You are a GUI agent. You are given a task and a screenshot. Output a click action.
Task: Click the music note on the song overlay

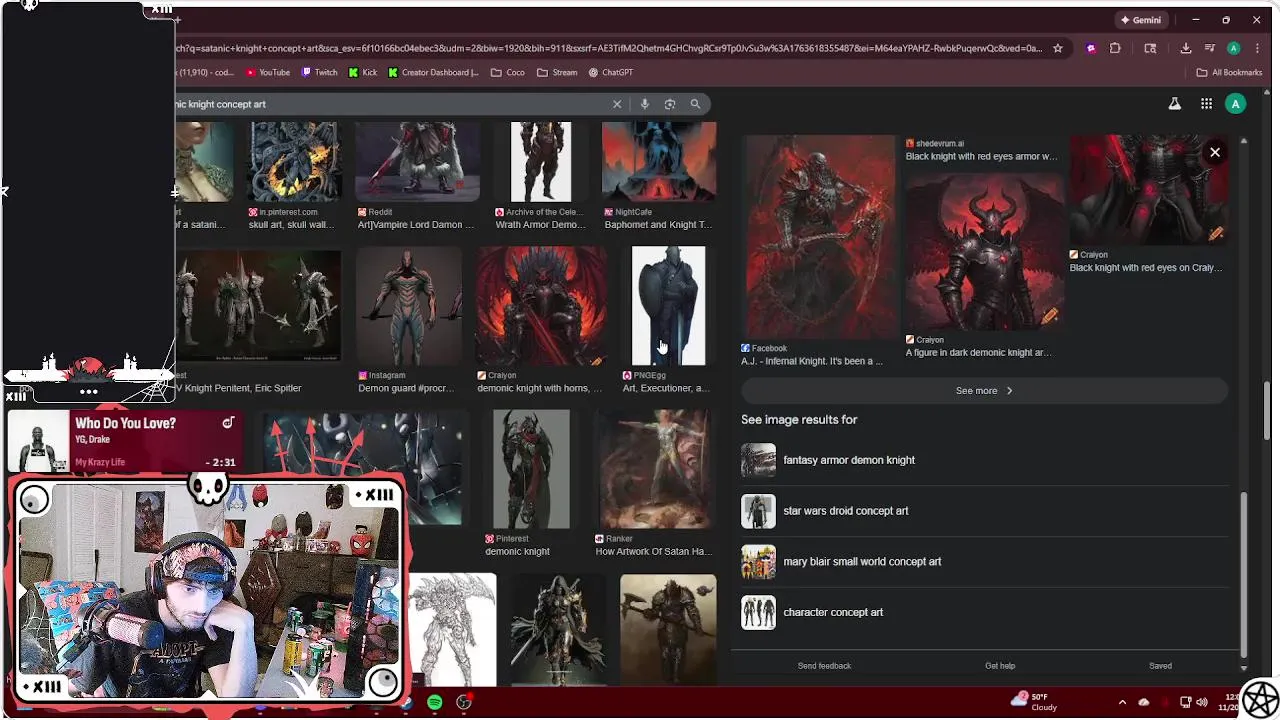(228, 423)
